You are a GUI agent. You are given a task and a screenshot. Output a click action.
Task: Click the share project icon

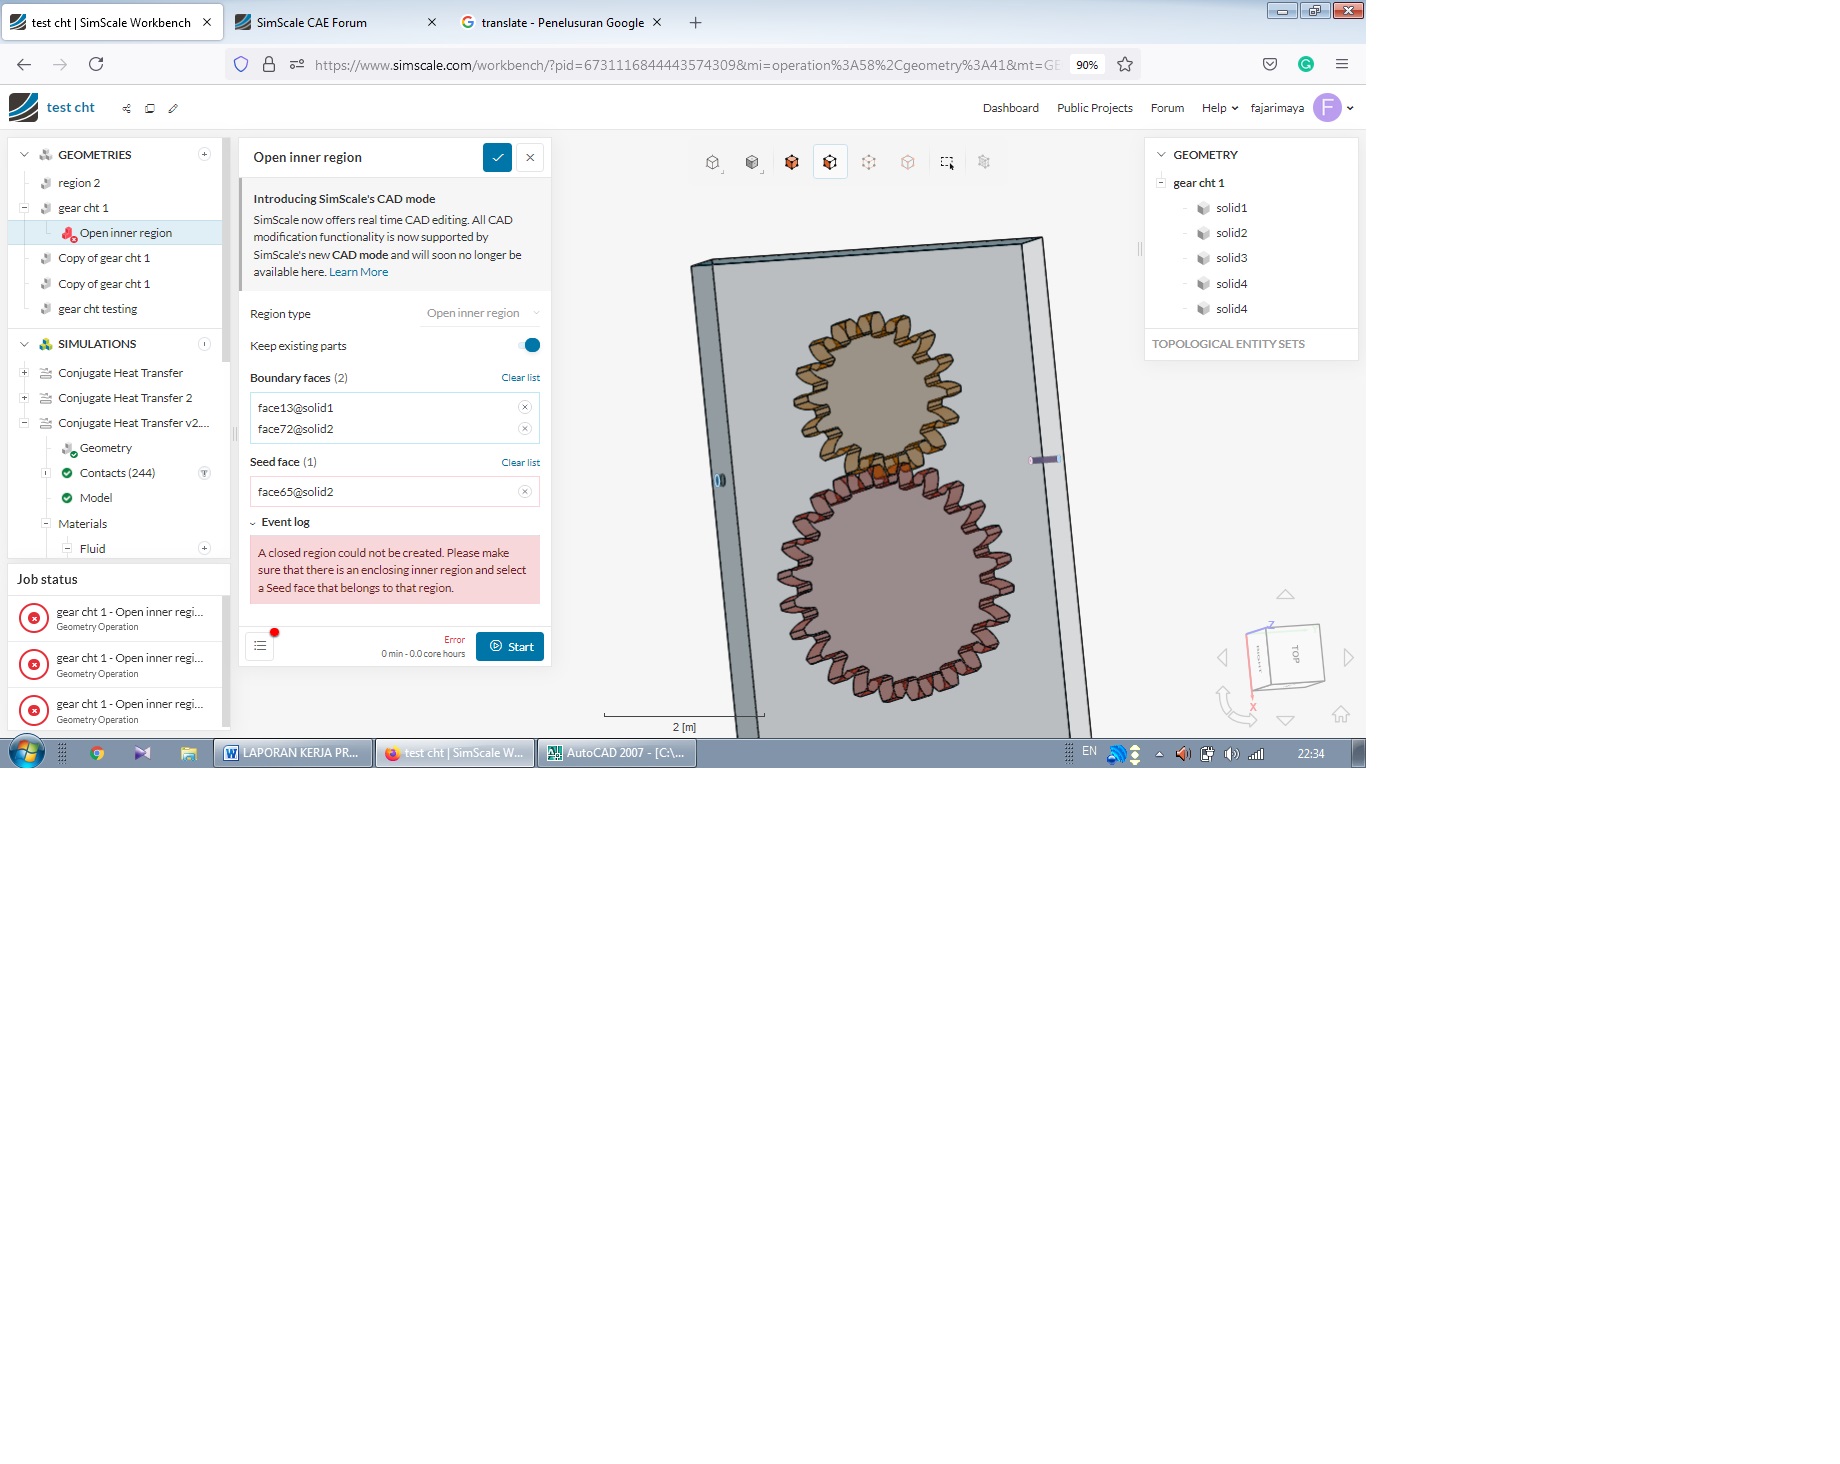click(x=126, y=108)
